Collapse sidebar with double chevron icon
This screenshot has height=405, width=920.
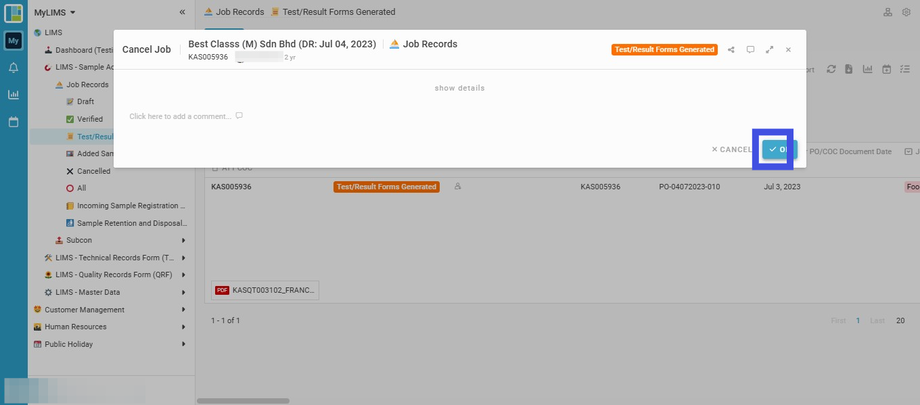coord(182,12)
